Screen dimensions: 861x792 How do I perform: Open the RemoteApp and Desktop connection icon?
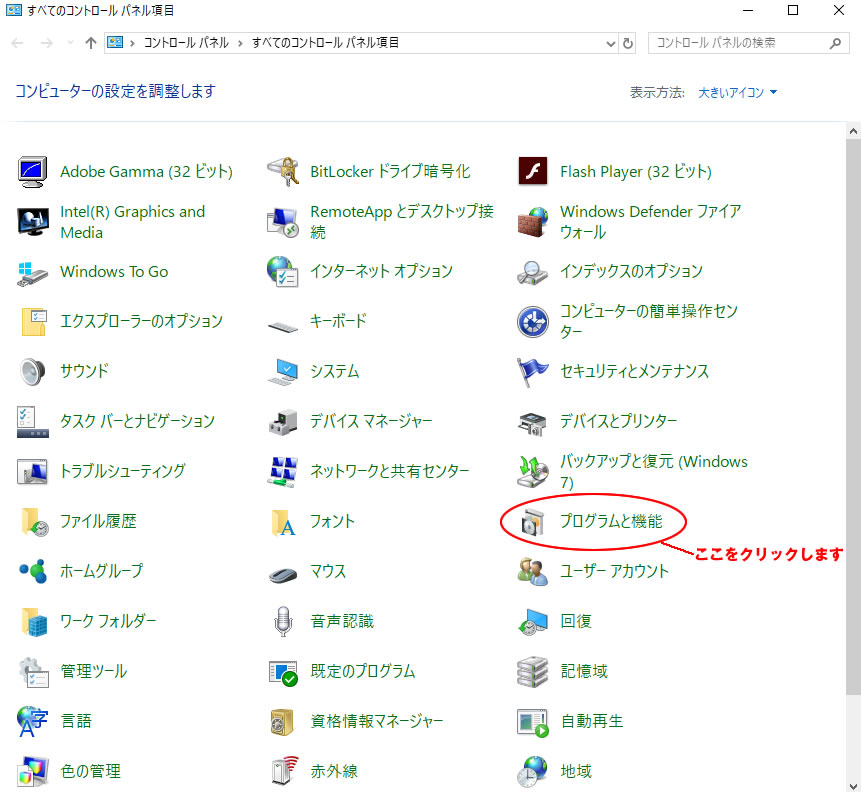[x=283, y=222]
